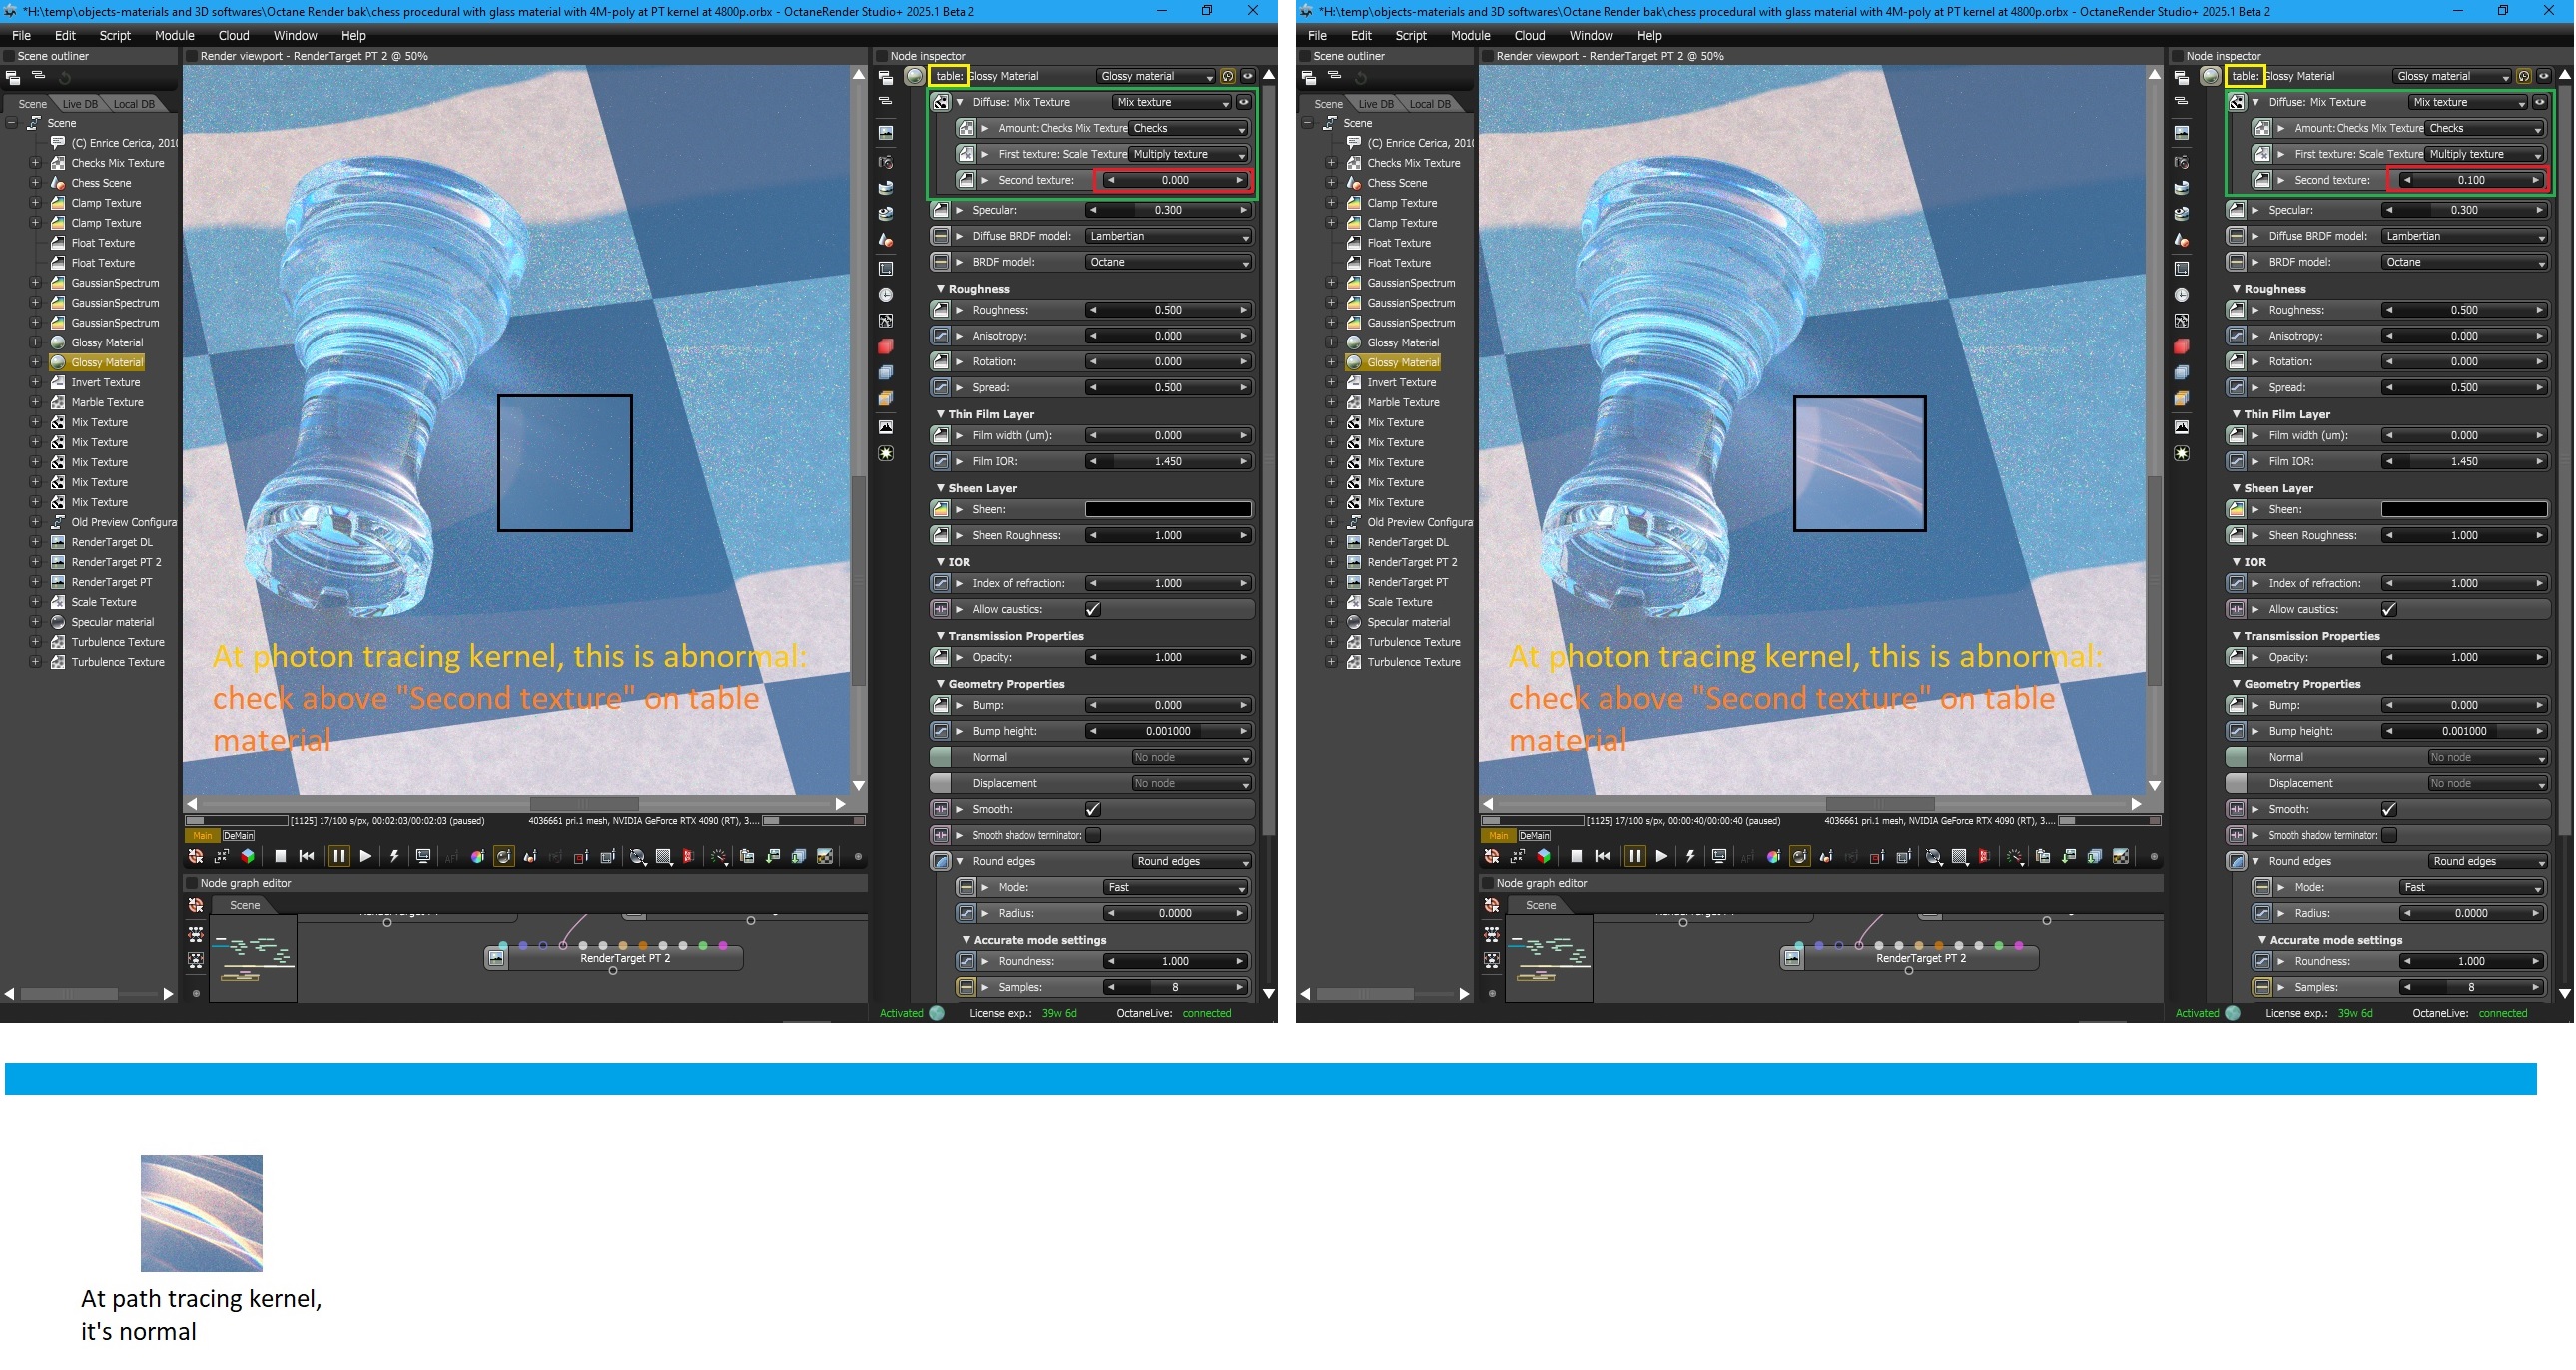Select RenderTarget DL in left scene outliner
Viewport: 2576px width, 1370px height.
(x=112, y=542)
